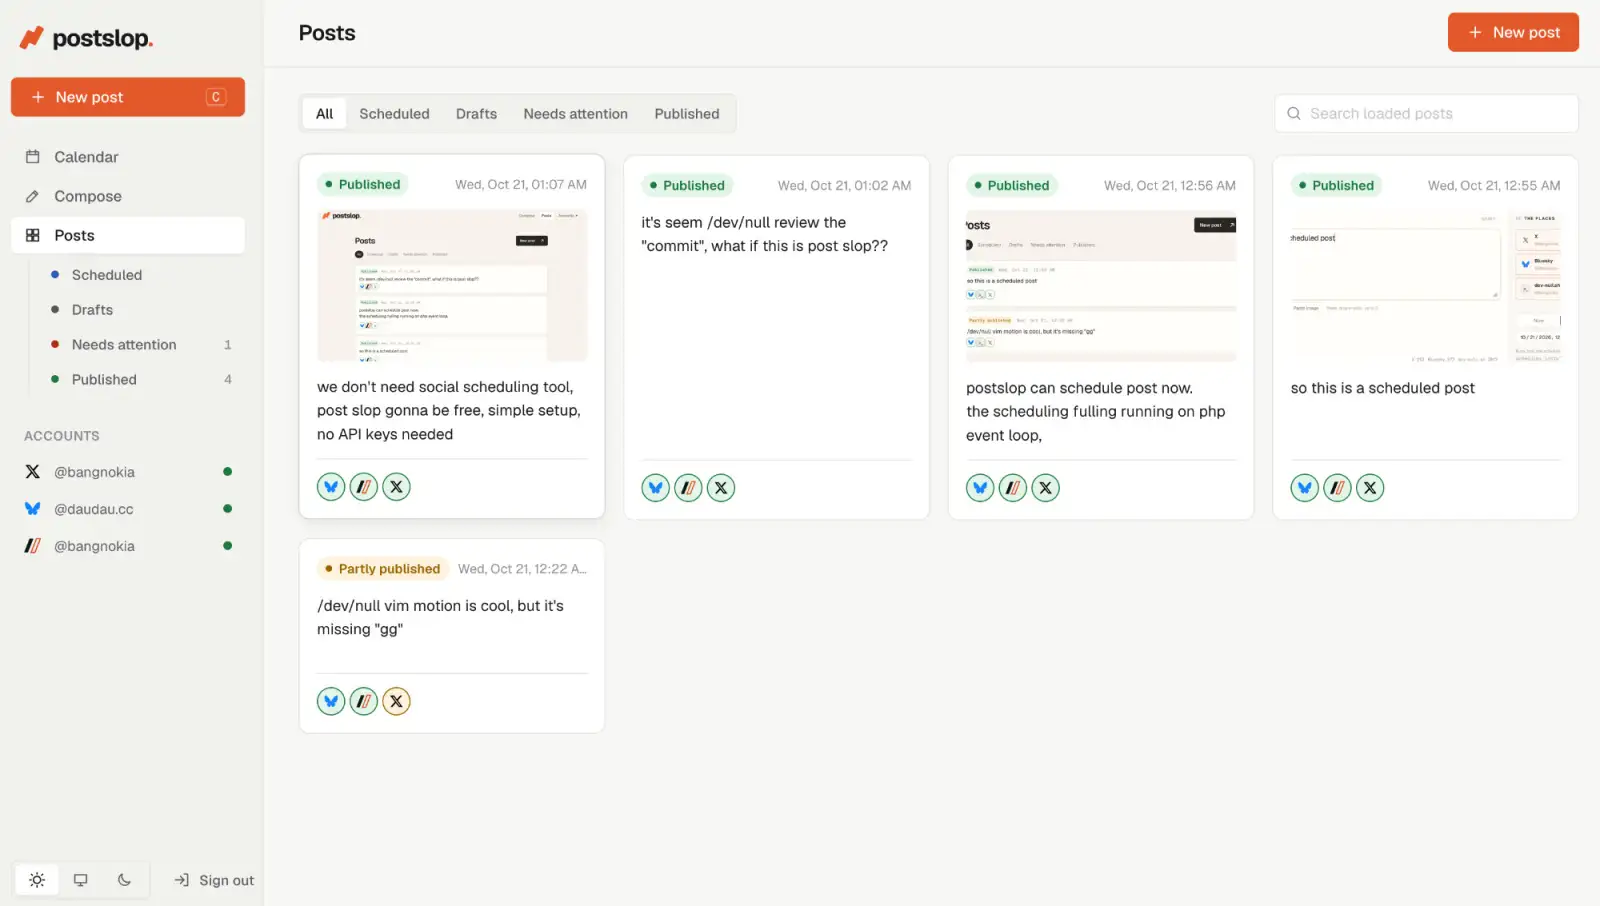The image size is (1600, 906).
Task: Click the Bluesky icon on first post card
Action: tap(331, 487)
